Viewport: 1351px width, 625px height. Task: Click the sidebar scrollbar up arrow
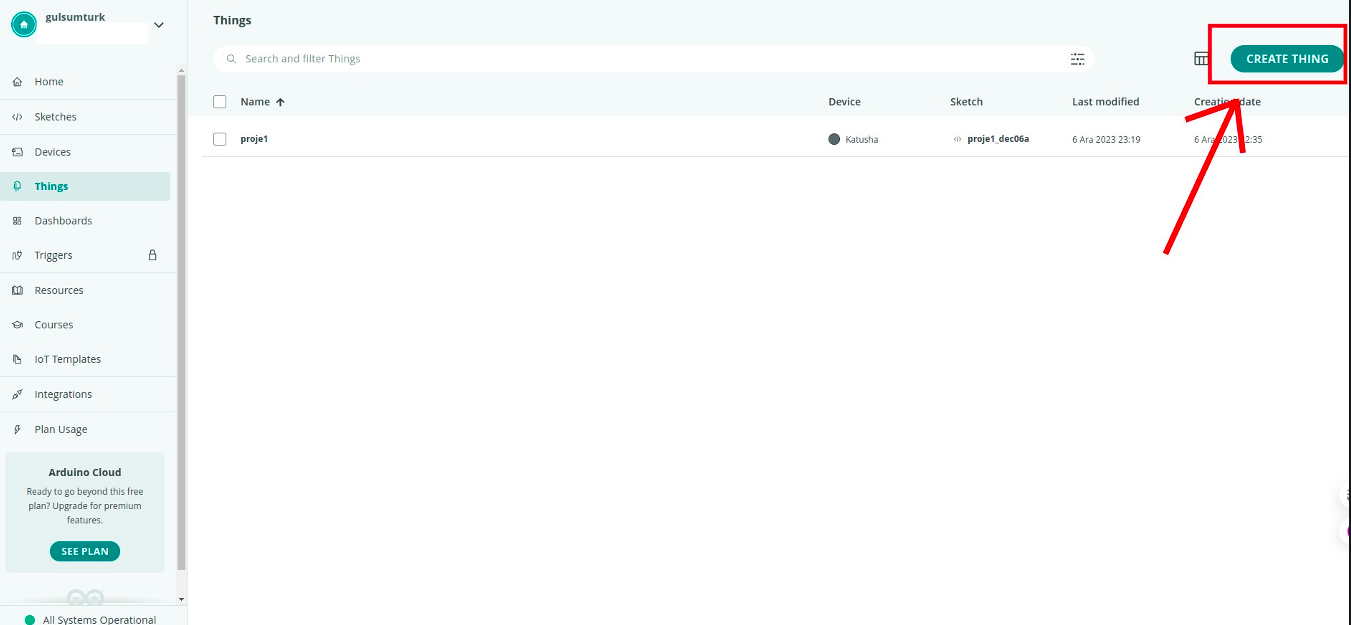click(x=181, y=70)
